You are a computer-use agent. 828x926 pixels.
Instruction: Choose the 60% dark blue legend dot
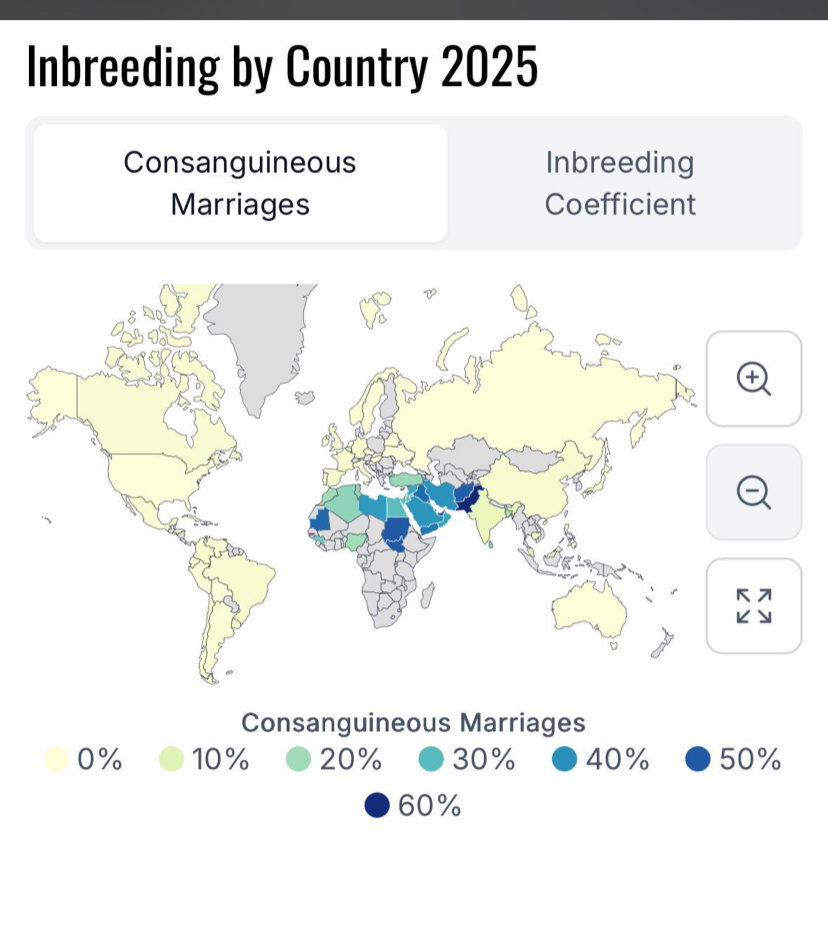[x=377, y=805]
